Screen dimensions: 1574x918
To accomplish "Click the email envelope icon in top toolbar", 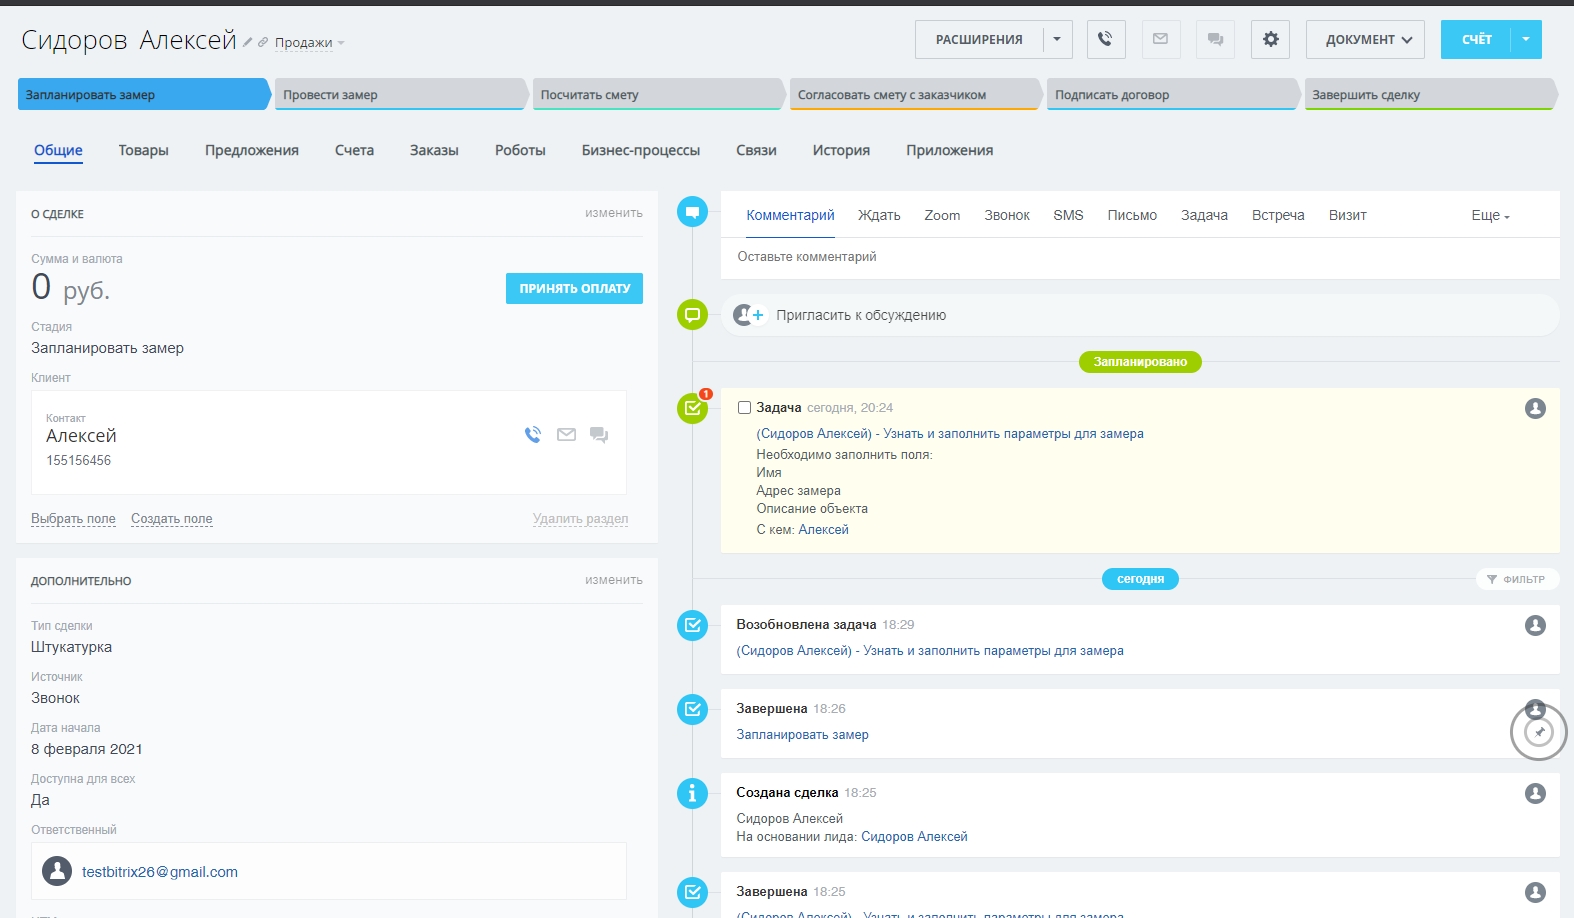I will tap(1160, 39).
